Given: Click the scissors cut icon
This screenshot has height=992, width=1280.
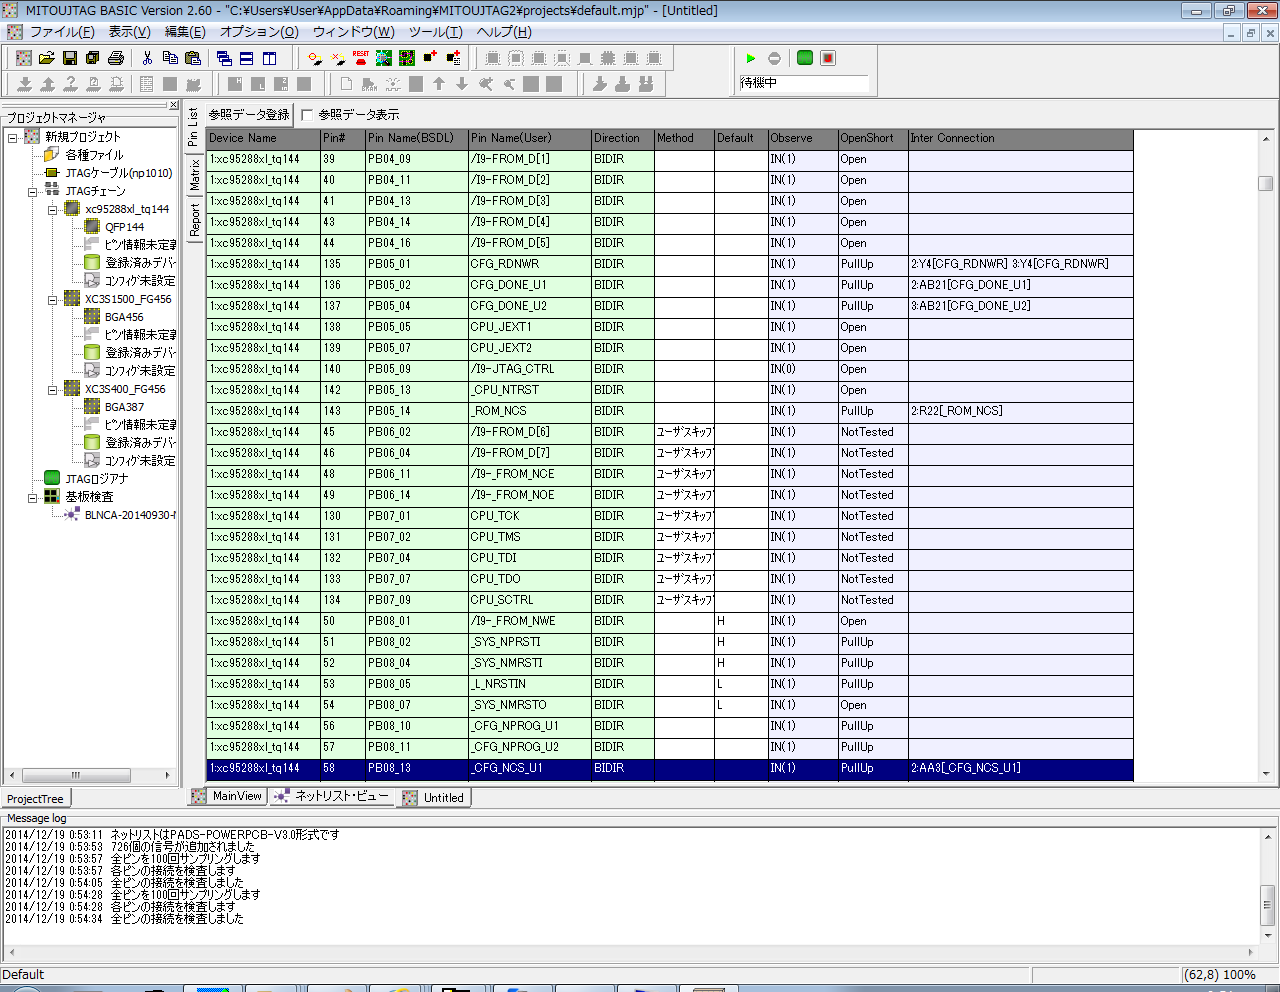Looking at the screenshot, I should tap(147, 58).
